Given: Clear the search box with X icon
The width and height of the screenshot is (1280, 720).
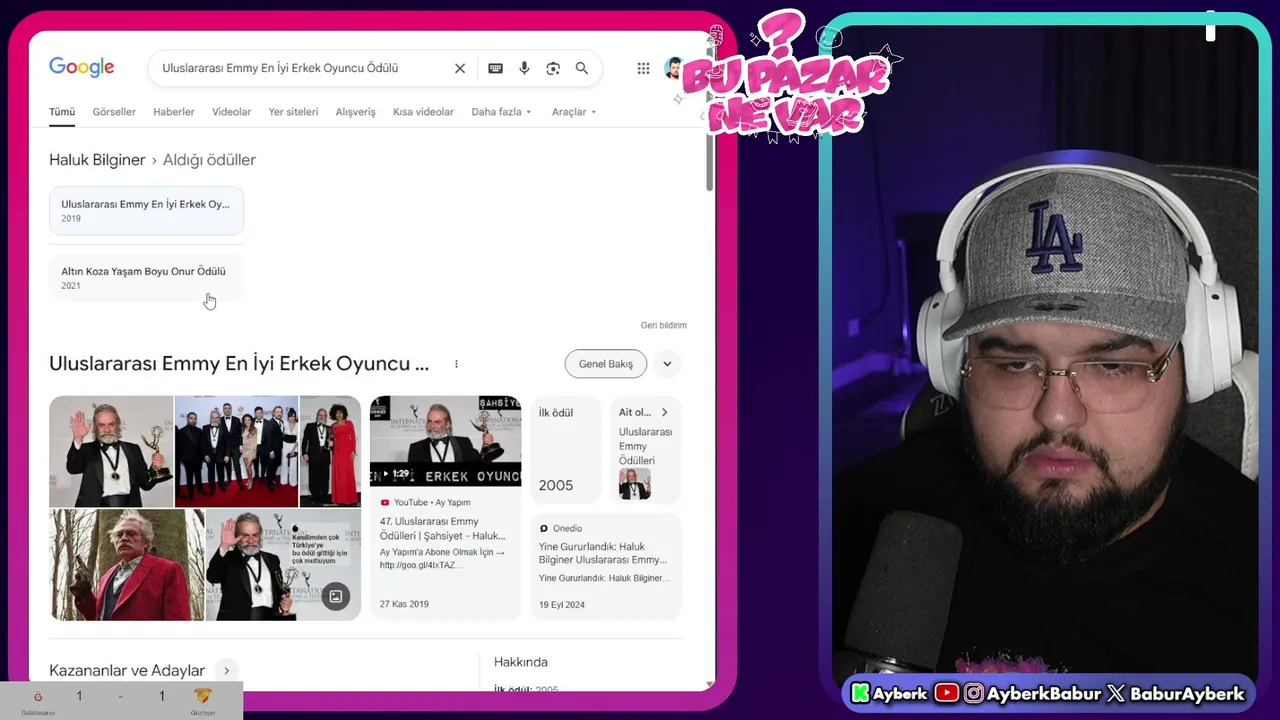Looking at the screenshot, I should coord(460,68).
